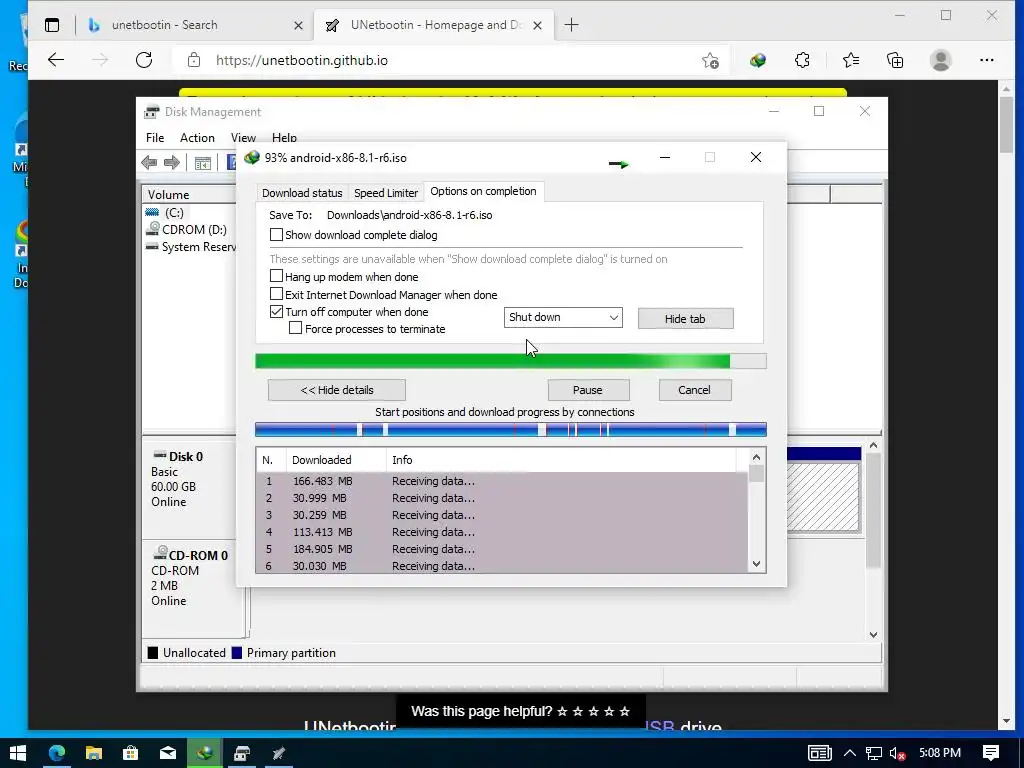The width and height of the screenshot is (1024, 768).
Task: Open the Extensions puzzle icon in Edge
Action: pyautogui.click(x=802, y=61)
